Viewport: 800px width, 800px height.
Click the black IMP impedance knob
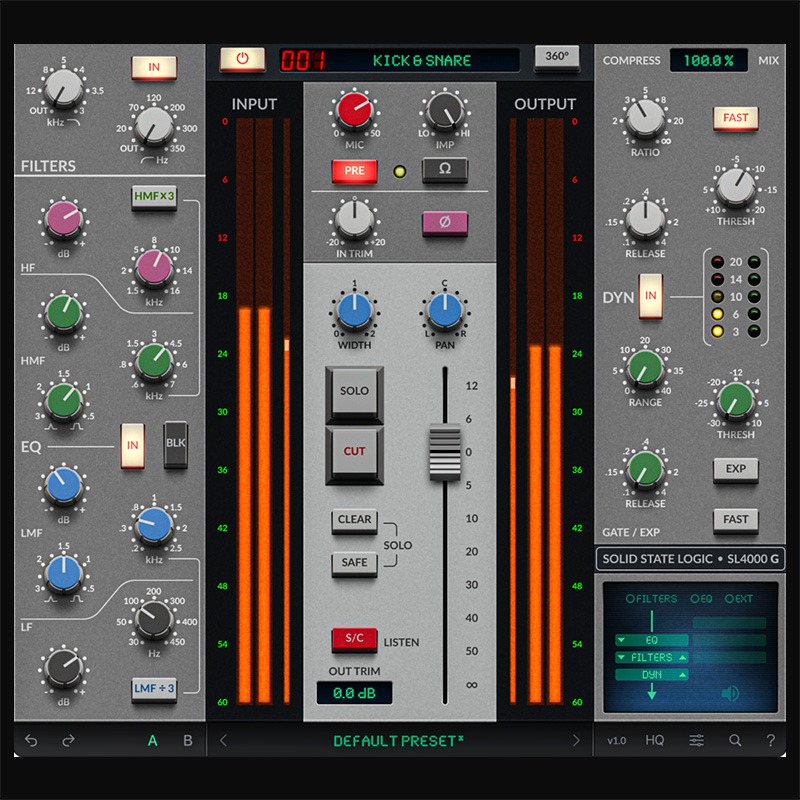click(x=444, y=110)
